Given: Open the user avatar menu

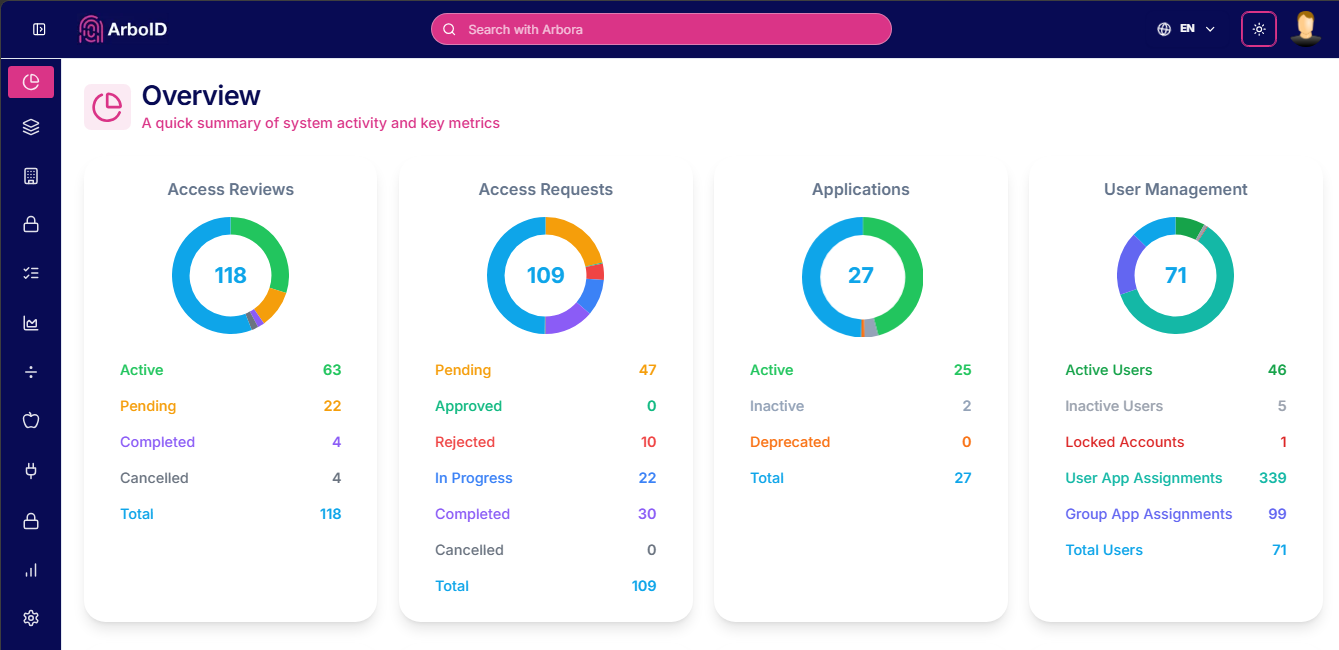Looking at the screenshot, I should 1306,29.
